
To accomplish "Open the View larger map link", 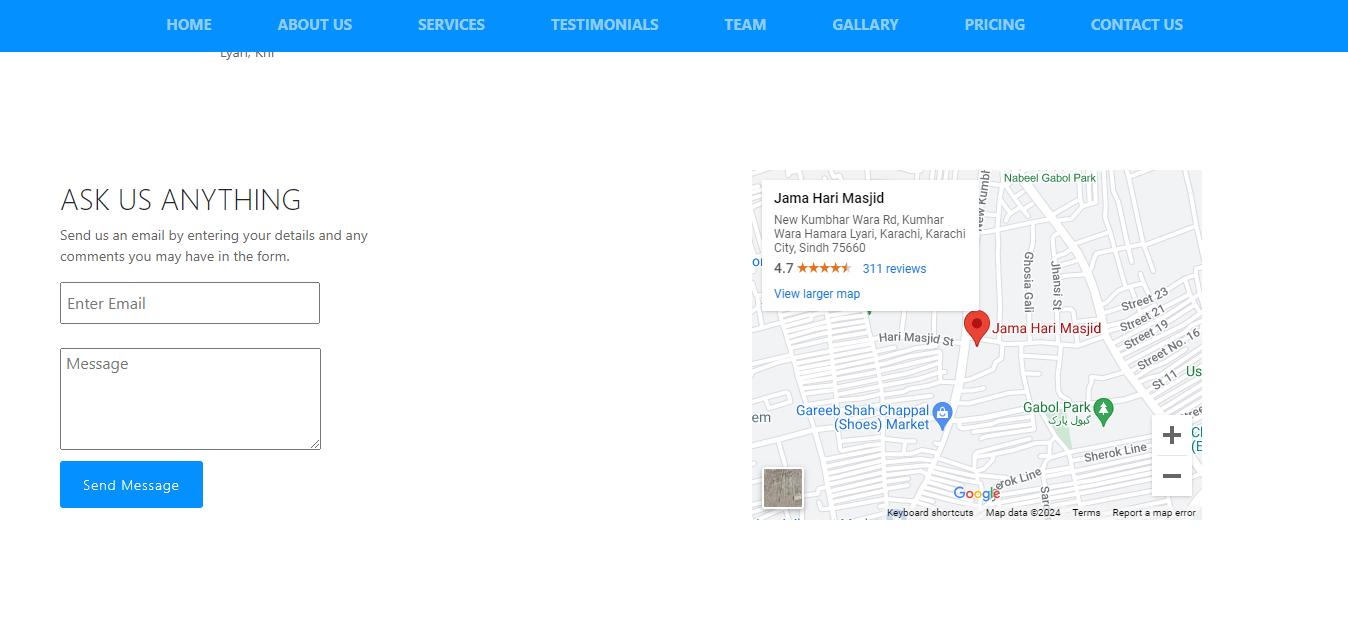I will pyautogui.click(x=817, y=294).
